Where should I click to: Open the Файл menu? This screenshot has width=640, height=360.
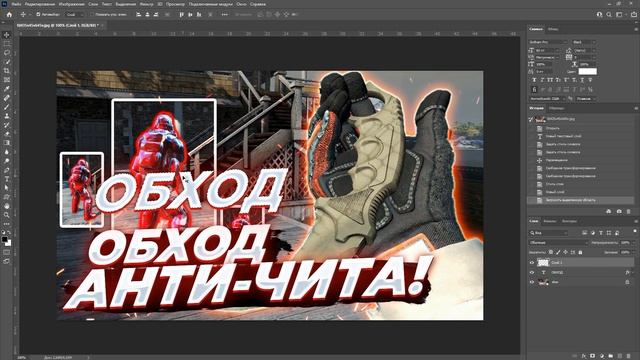click(x=17, y=4)
